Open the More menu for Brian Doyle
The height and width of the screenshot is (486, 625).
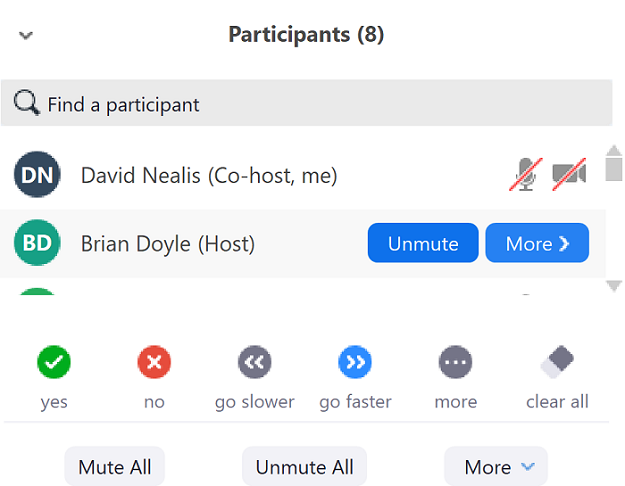click(x=537, y=243)
